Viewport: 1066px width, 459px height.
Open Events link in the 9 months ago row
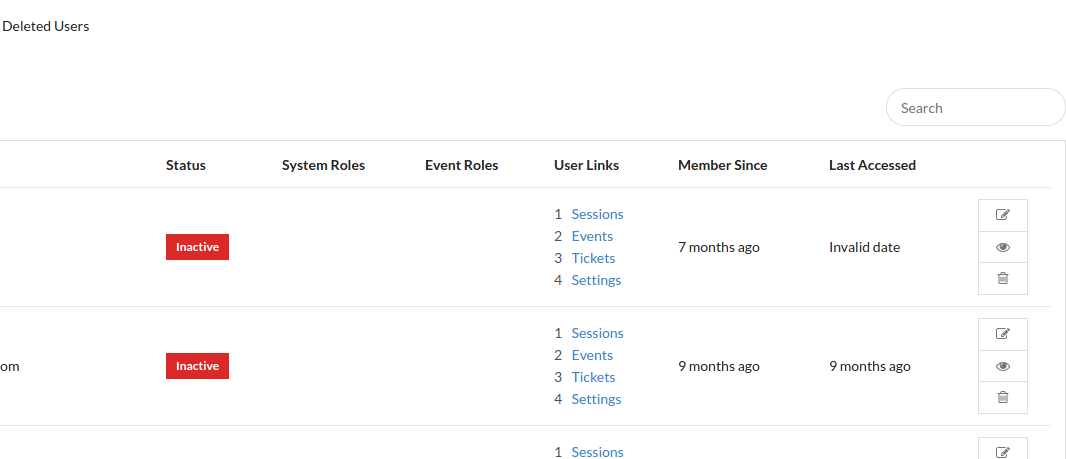pyautogui.click(x=592, y=355)
